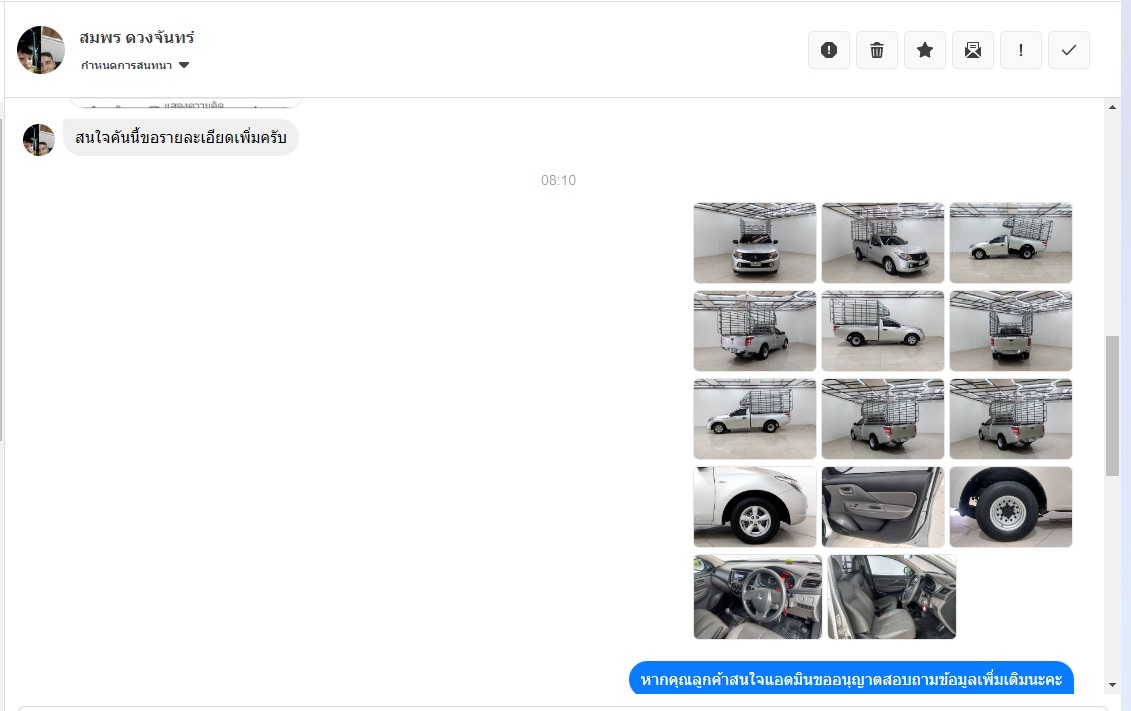The width and height of the screenshot is (1131, 711).
Task: View the alloy front wheel close-up photo
Action: coord(755,507)
